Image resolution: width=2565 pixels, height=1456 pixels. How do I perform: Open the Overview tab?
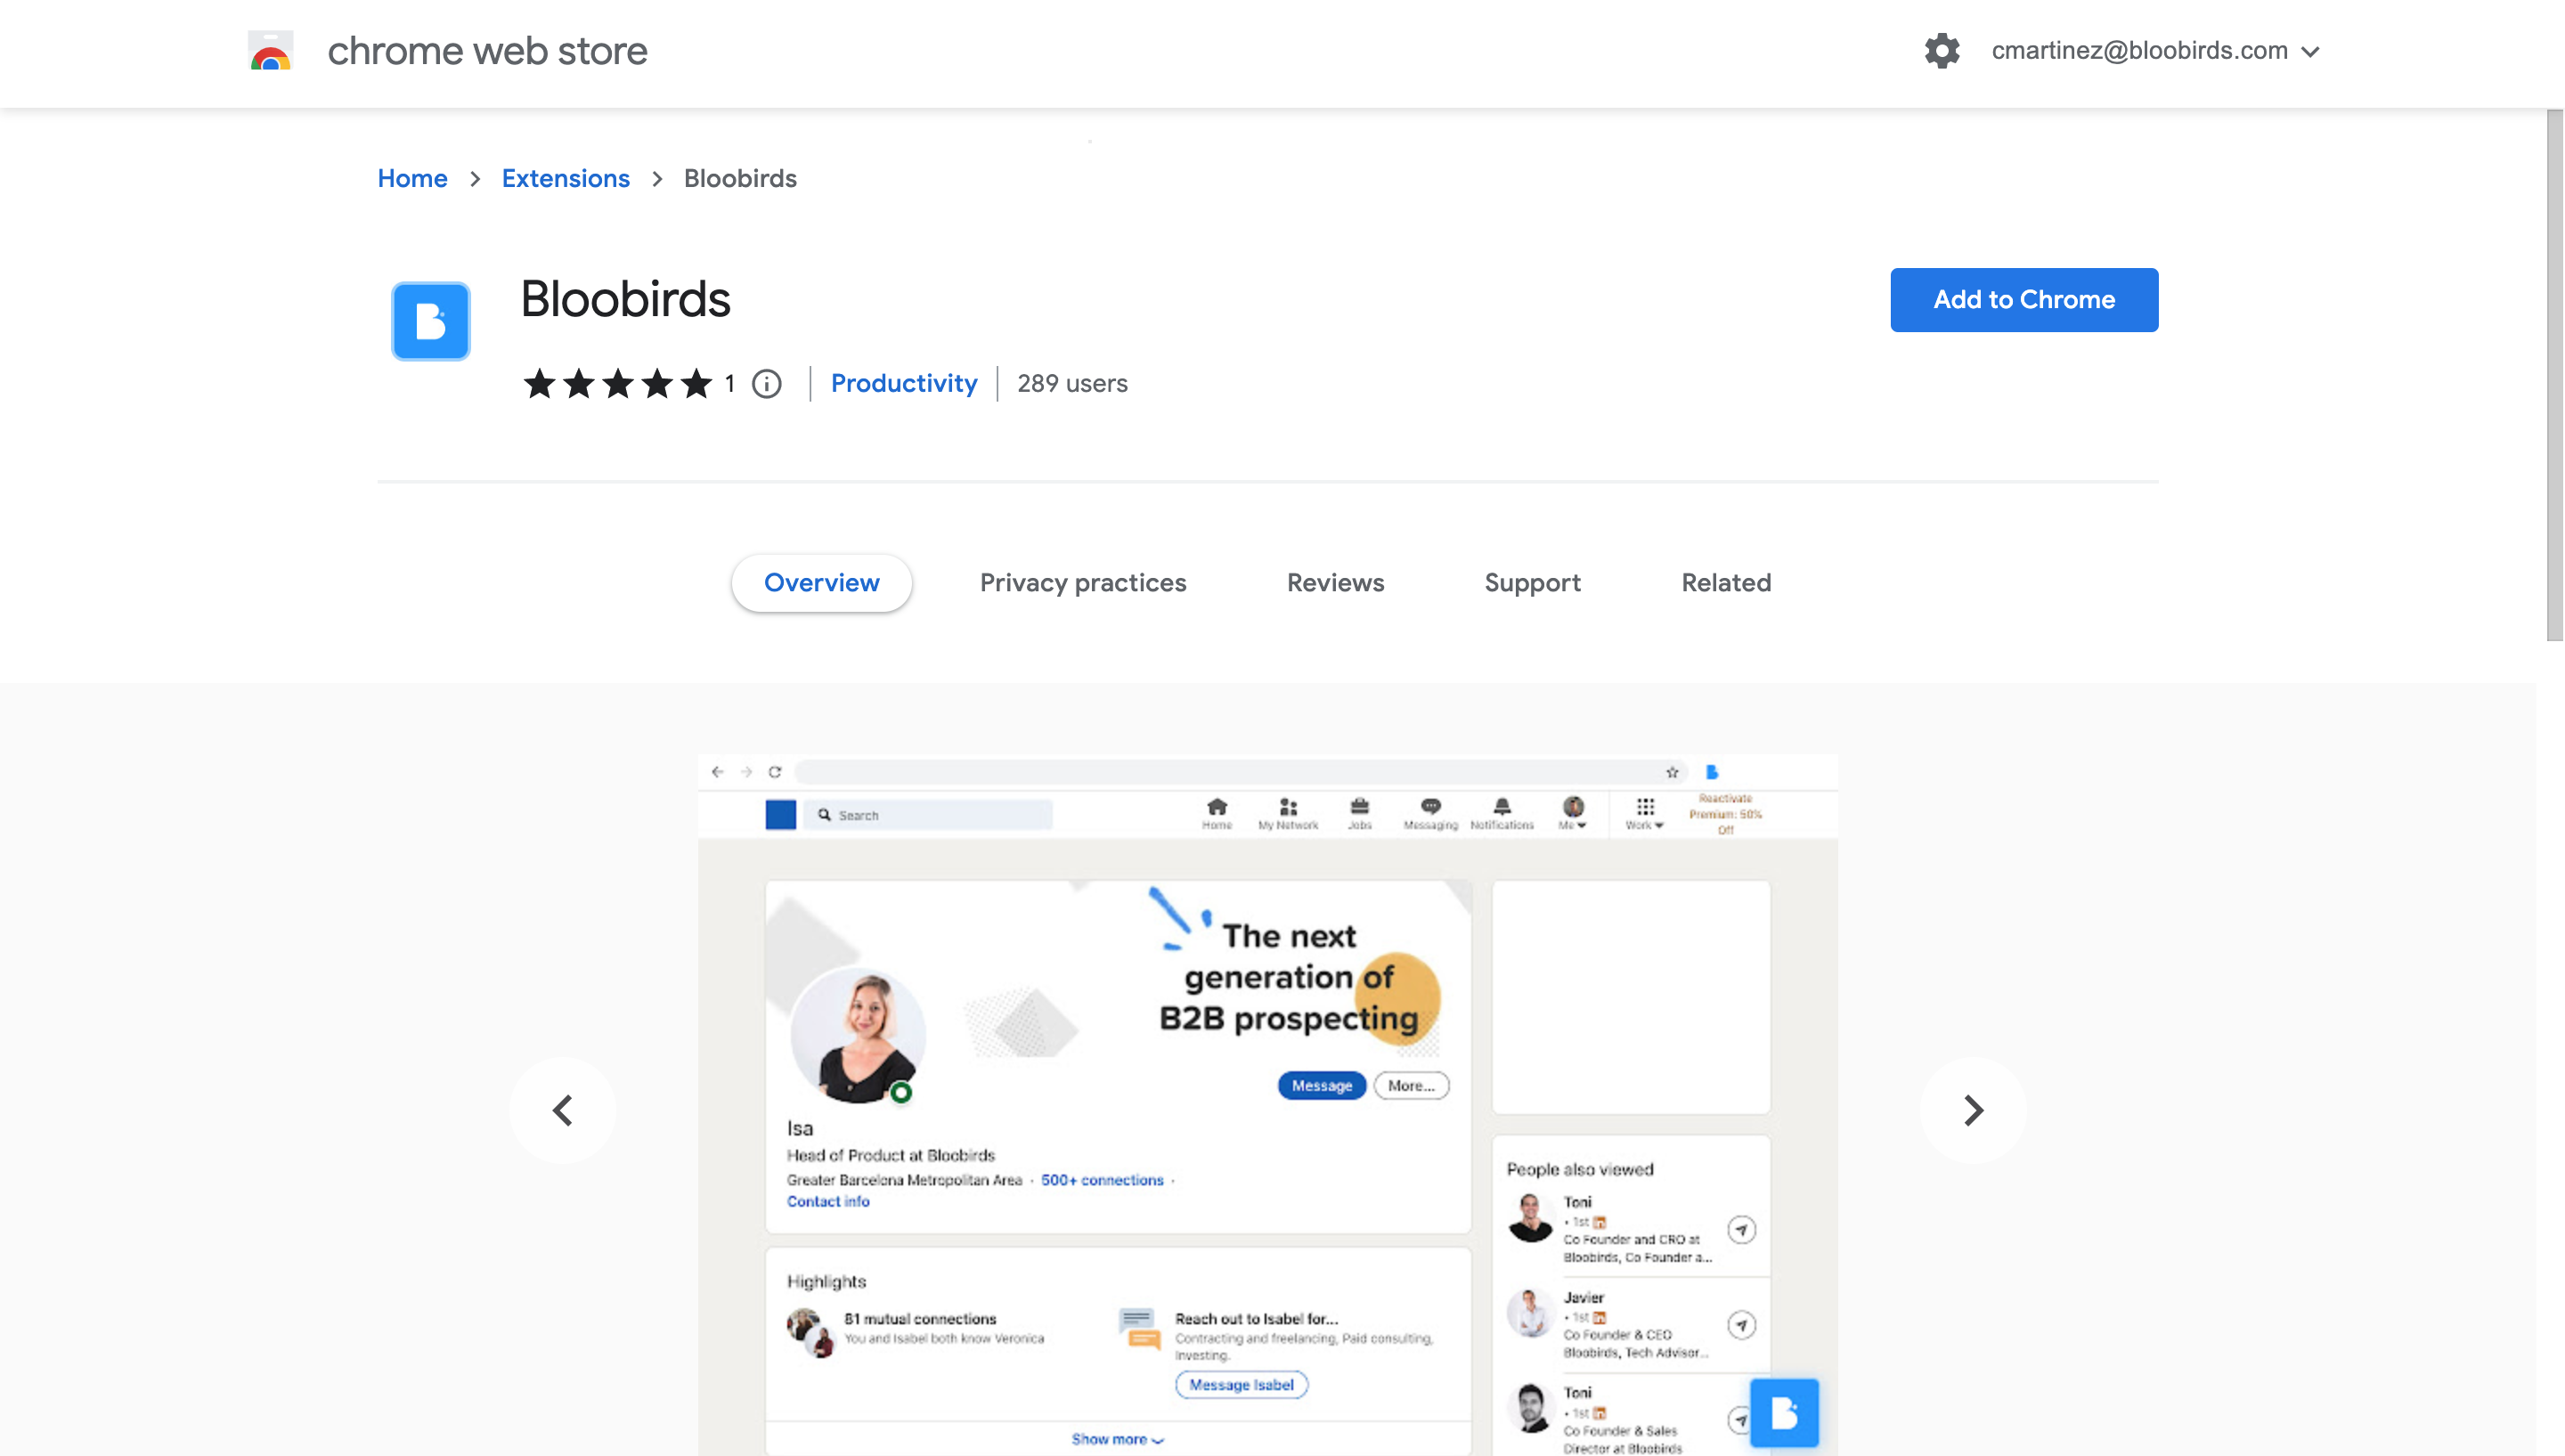[822, 583]
